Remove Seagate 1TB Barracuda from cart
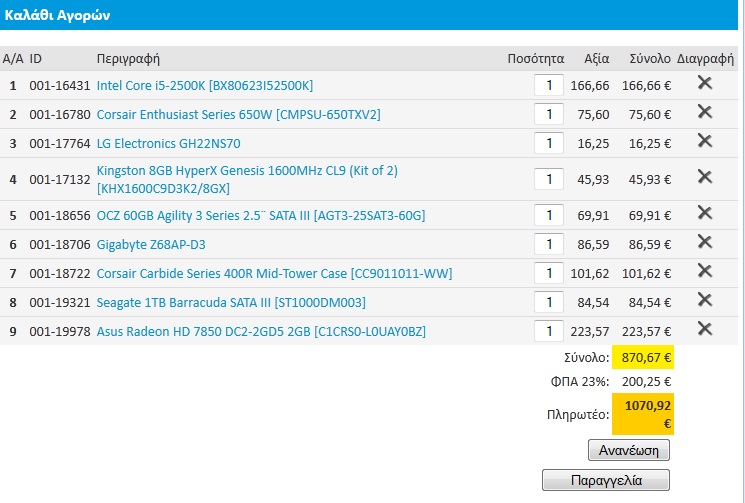The height and width of the screenshot is (503, 745). pos(704,301)
